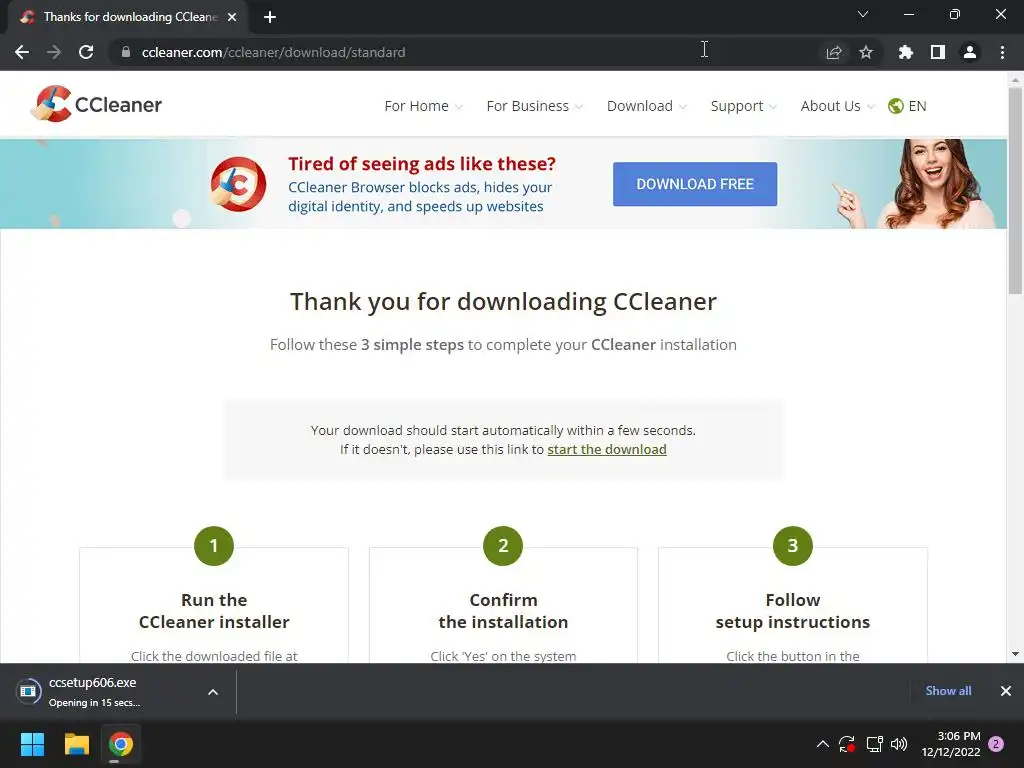
Task: Expand the For Business menu
Action: tap(535, 106)
